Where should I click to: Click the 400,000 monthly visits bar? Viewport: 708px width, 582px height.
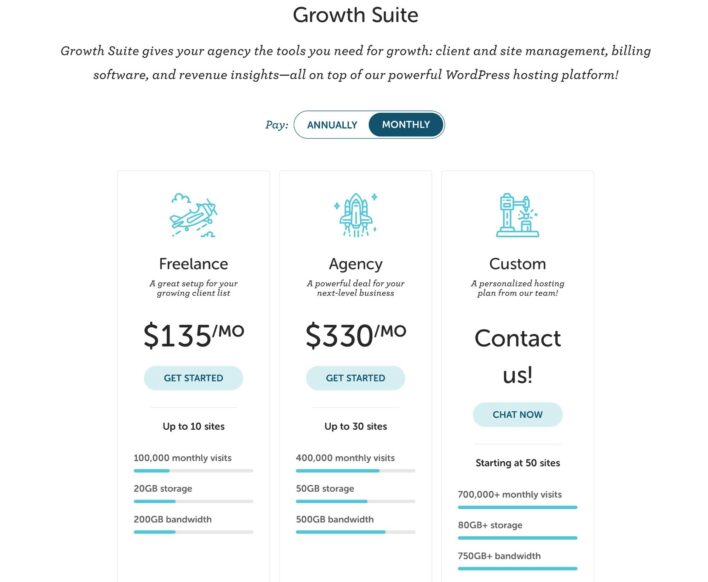pyautogui.click(x=355, y=470)
